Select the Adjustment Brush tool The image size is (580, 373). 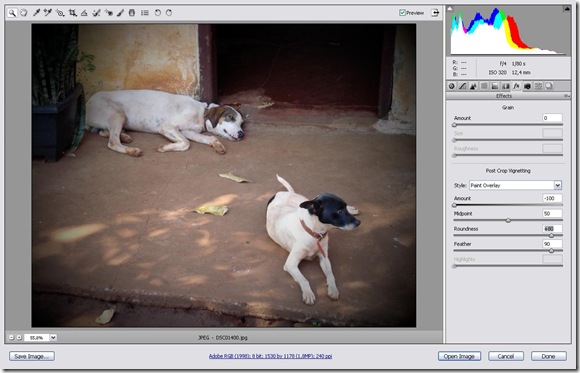tap(120, 13)
